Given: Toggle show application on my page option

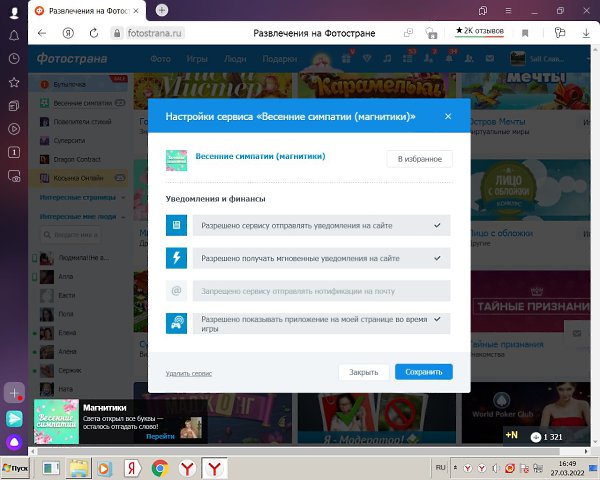Looking at the screenshot, I should pos(321,323).
